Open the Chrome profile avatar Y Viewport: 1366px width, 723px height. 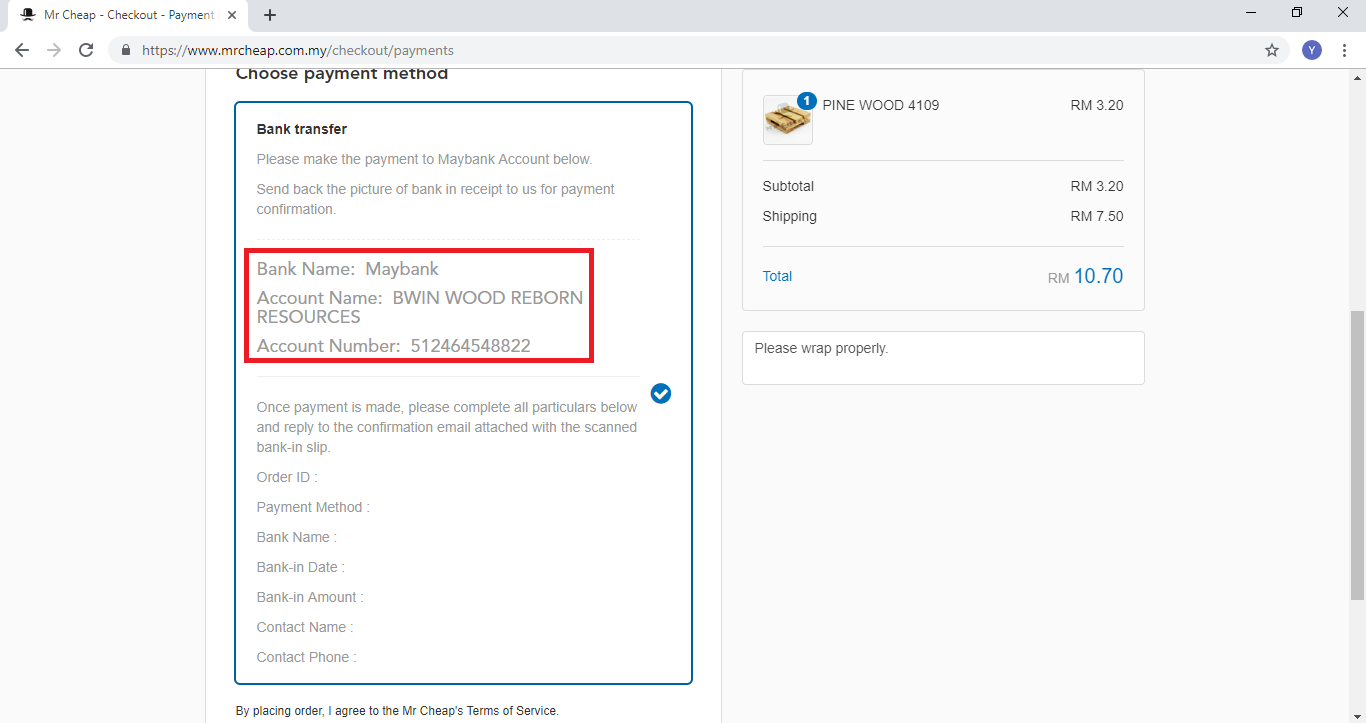point(1312,50)
